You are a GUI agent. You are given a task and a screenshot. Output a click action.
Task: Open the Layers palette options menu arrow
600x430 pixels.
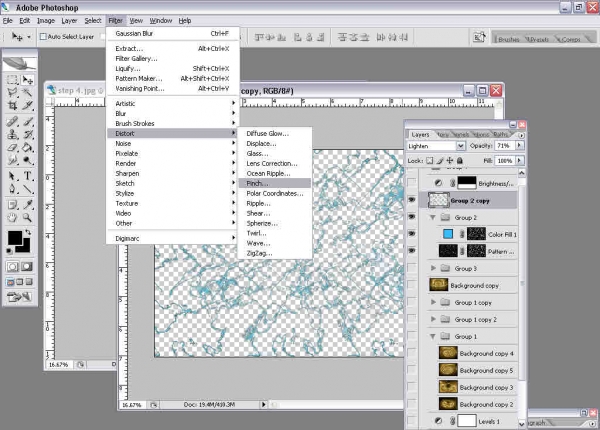[x=521, y=135]
